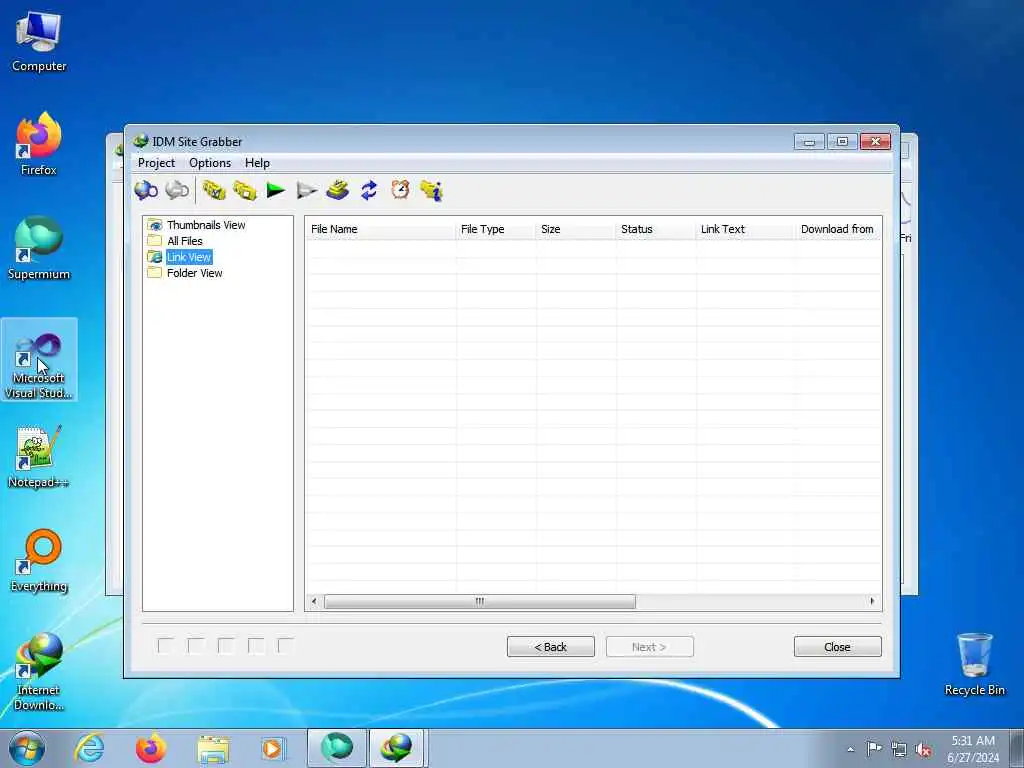Screen dimensions: 1024x768
Task: Select the Everything desktop shortcut
Action: [39, 560]
